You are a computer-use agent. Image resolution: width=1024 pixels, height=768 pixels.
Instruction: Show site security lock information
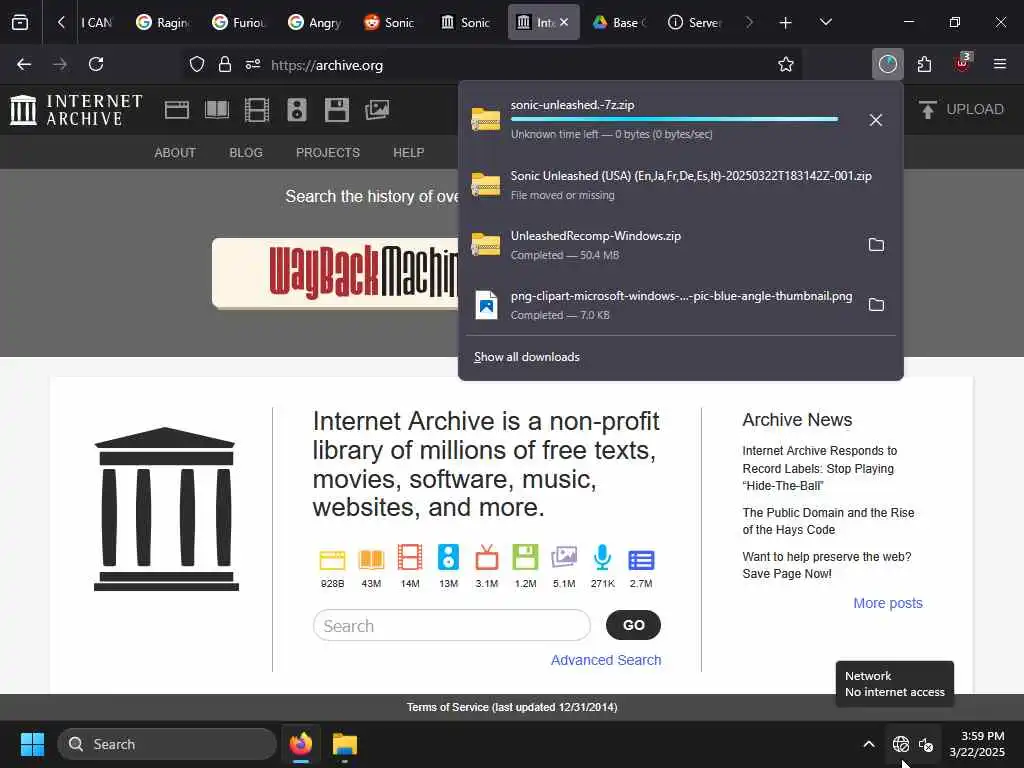click(x=225, y=64)
